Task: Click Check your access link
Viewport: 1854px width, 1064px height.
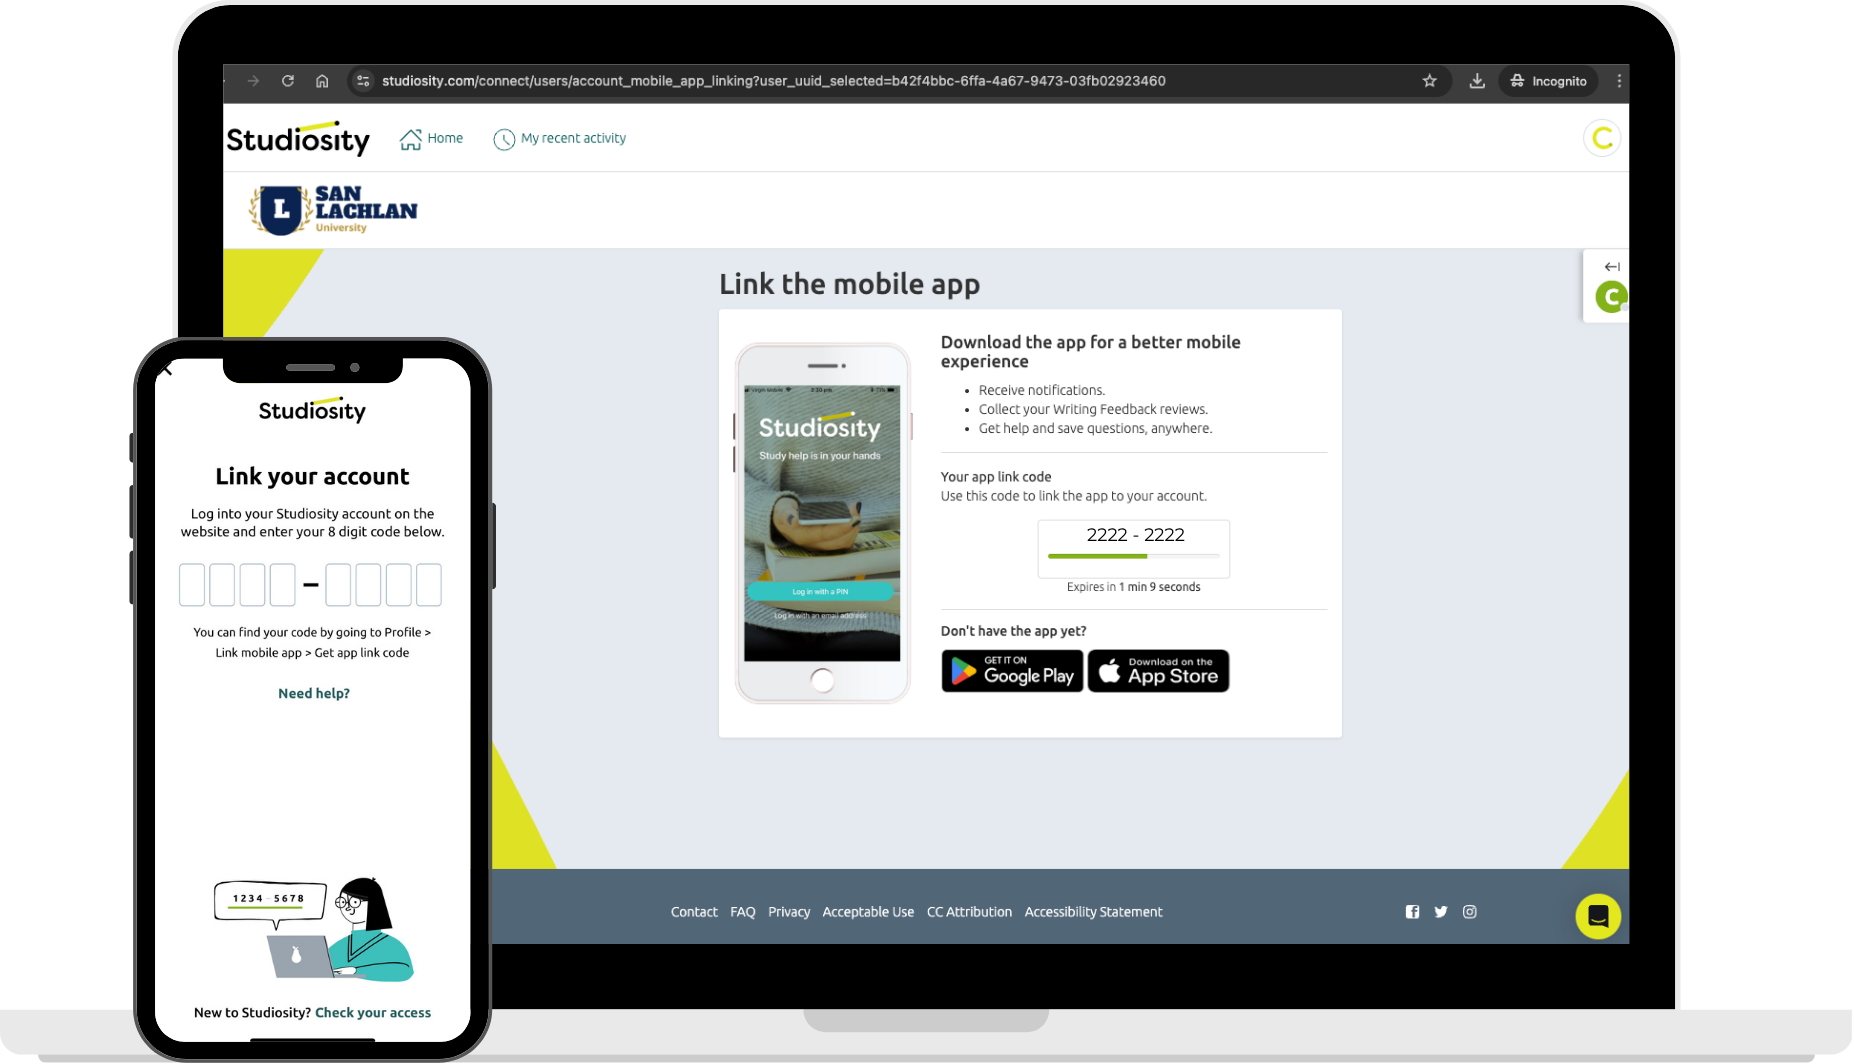Action: pos(373,1012)
